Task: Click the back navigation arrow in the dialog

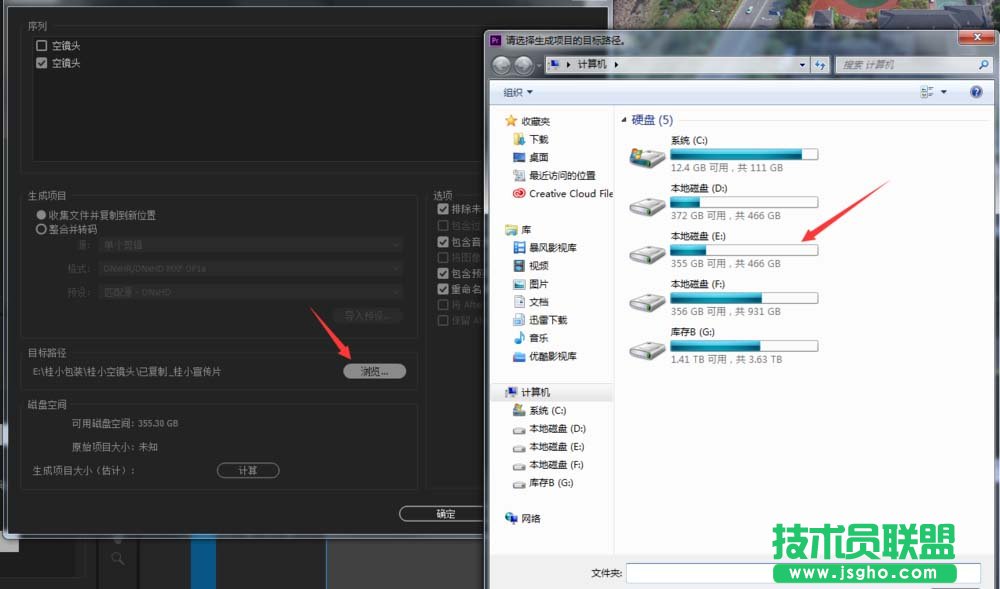Action: [x=501, y=64]
